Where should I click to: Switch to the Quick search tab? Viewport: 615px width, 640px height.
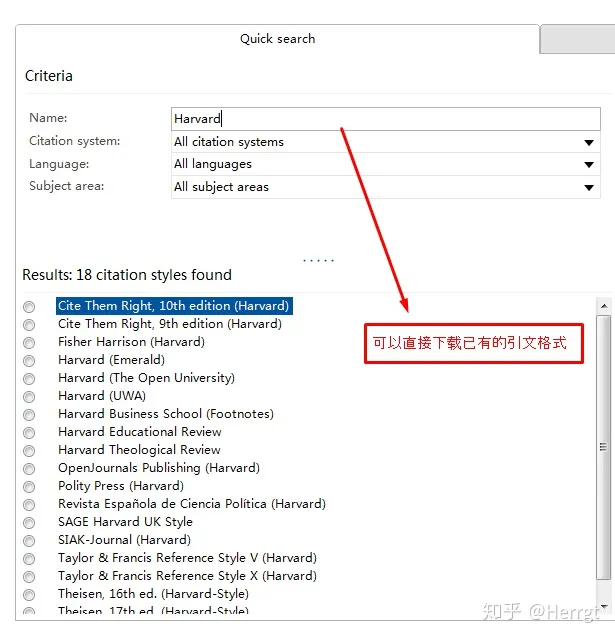278,39
